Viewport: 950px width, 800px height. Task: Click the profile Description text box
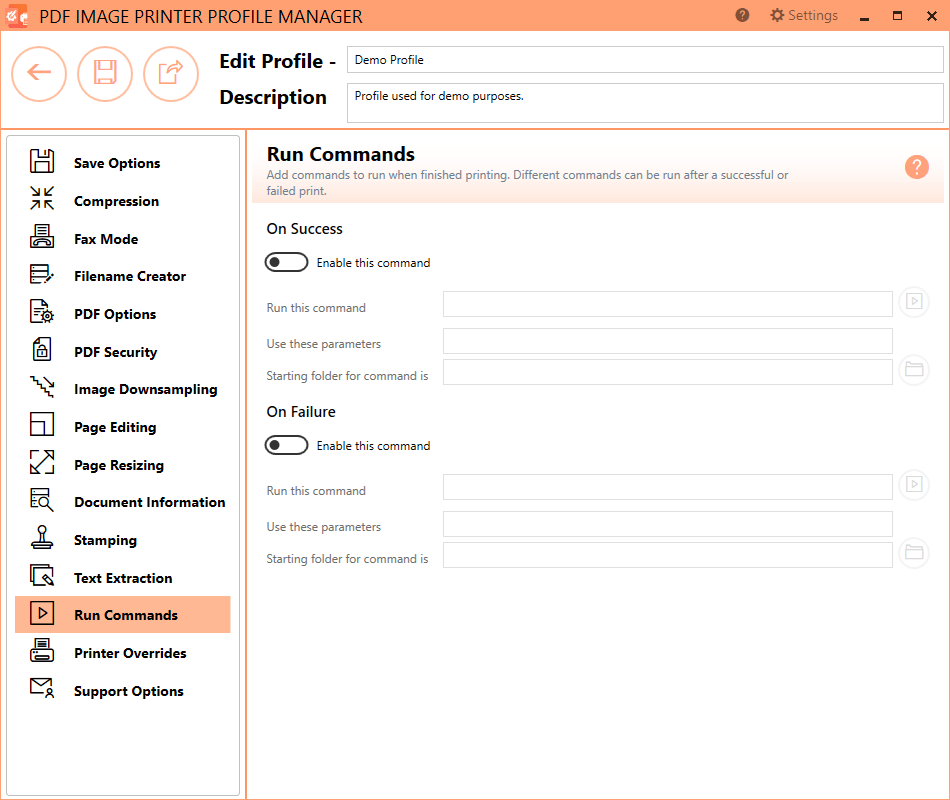pos(644,102)
